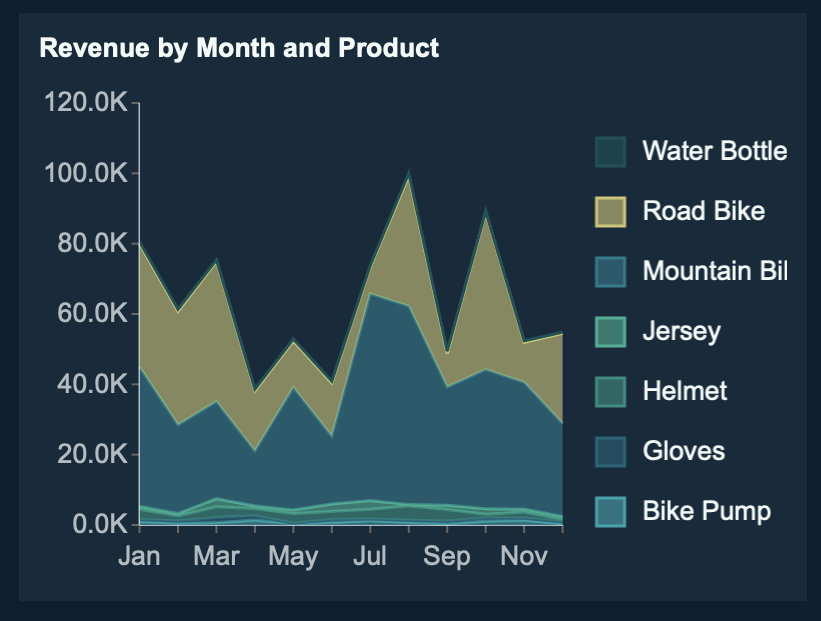Click the Road Bike legend color swatch

(x=610, y=212)
